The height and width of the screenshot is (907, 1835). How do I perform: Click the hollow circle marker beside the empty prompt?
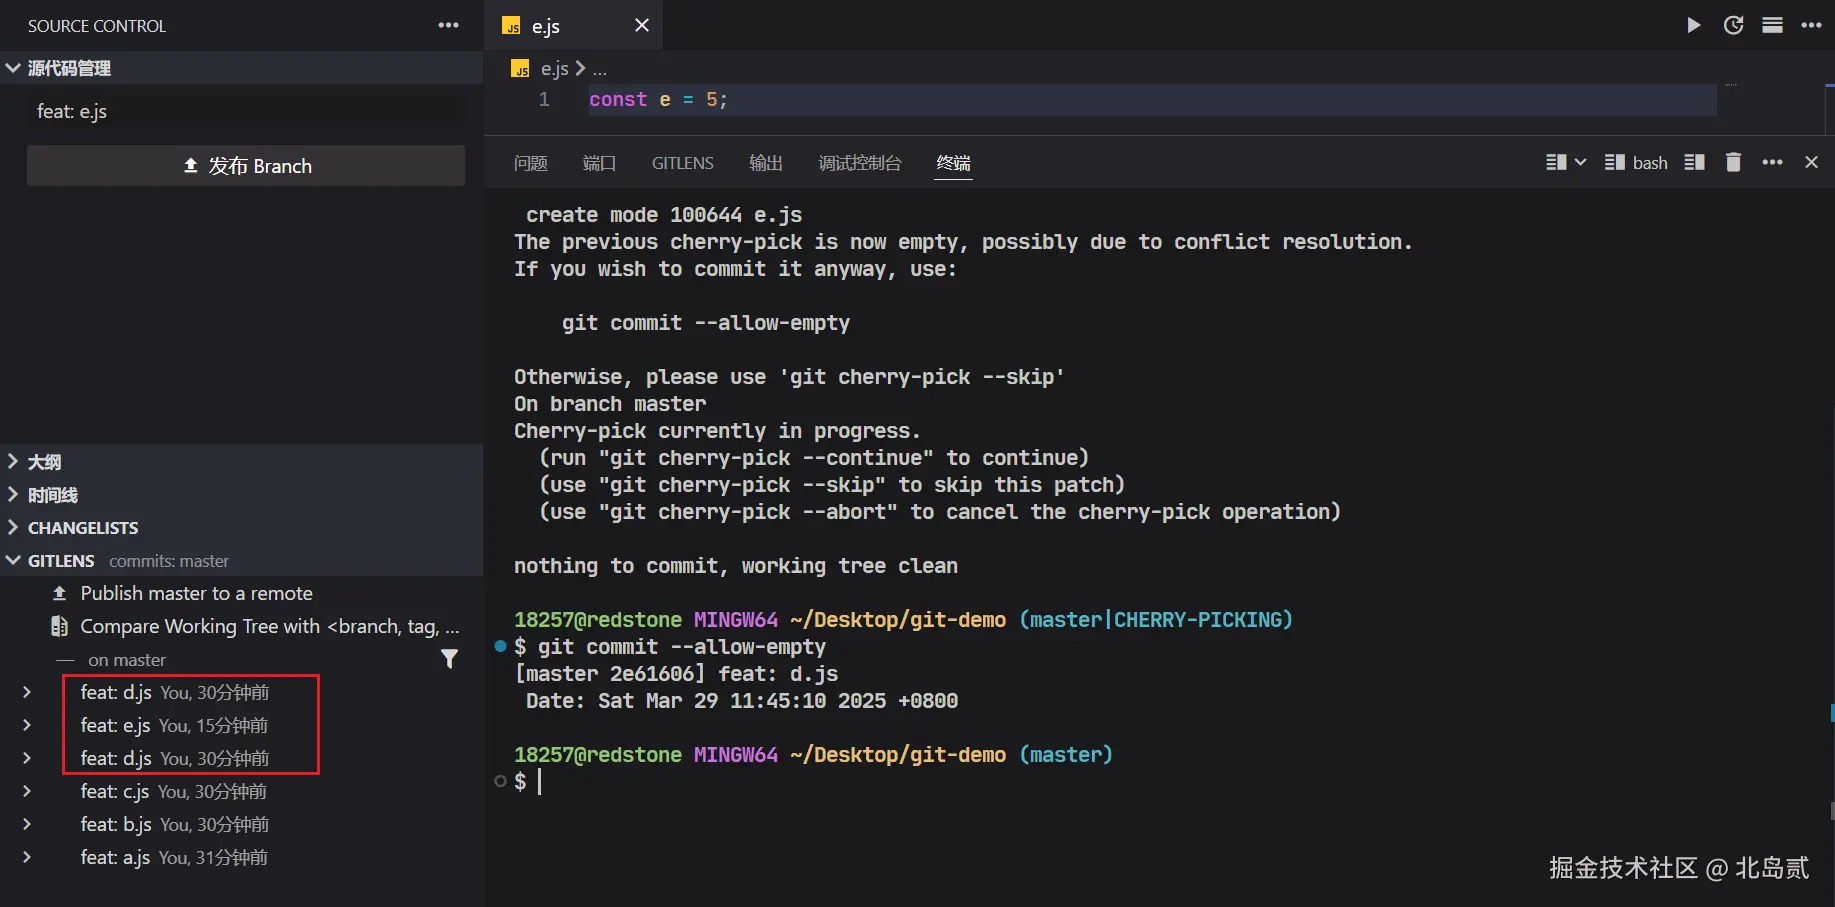[500, 781]
